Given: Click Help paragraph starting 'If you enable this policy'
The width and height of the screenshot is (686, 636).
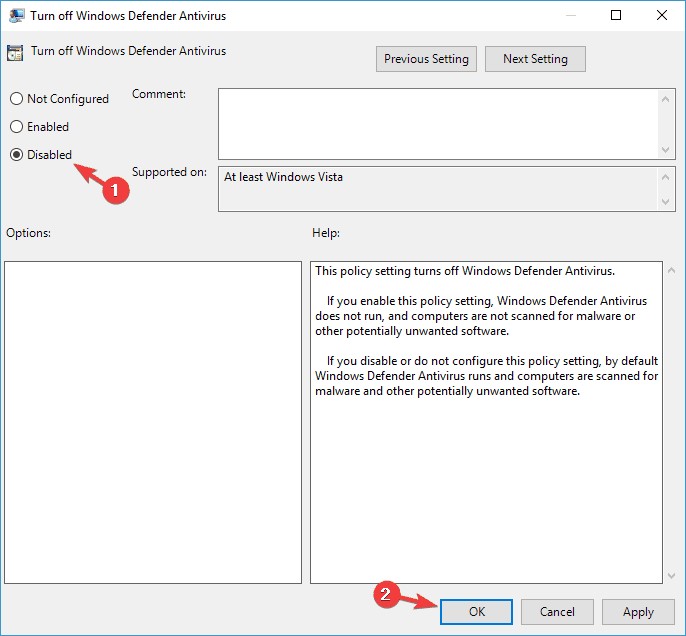Looking at the screenshot, I should point(481,316).
